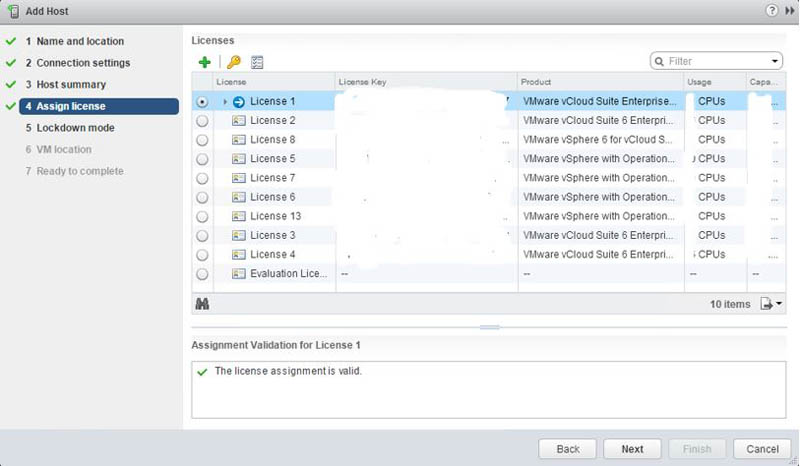Screen dimensions: 800x466
Task: Sort by the Product column header
Action: (x=601, y=82)
